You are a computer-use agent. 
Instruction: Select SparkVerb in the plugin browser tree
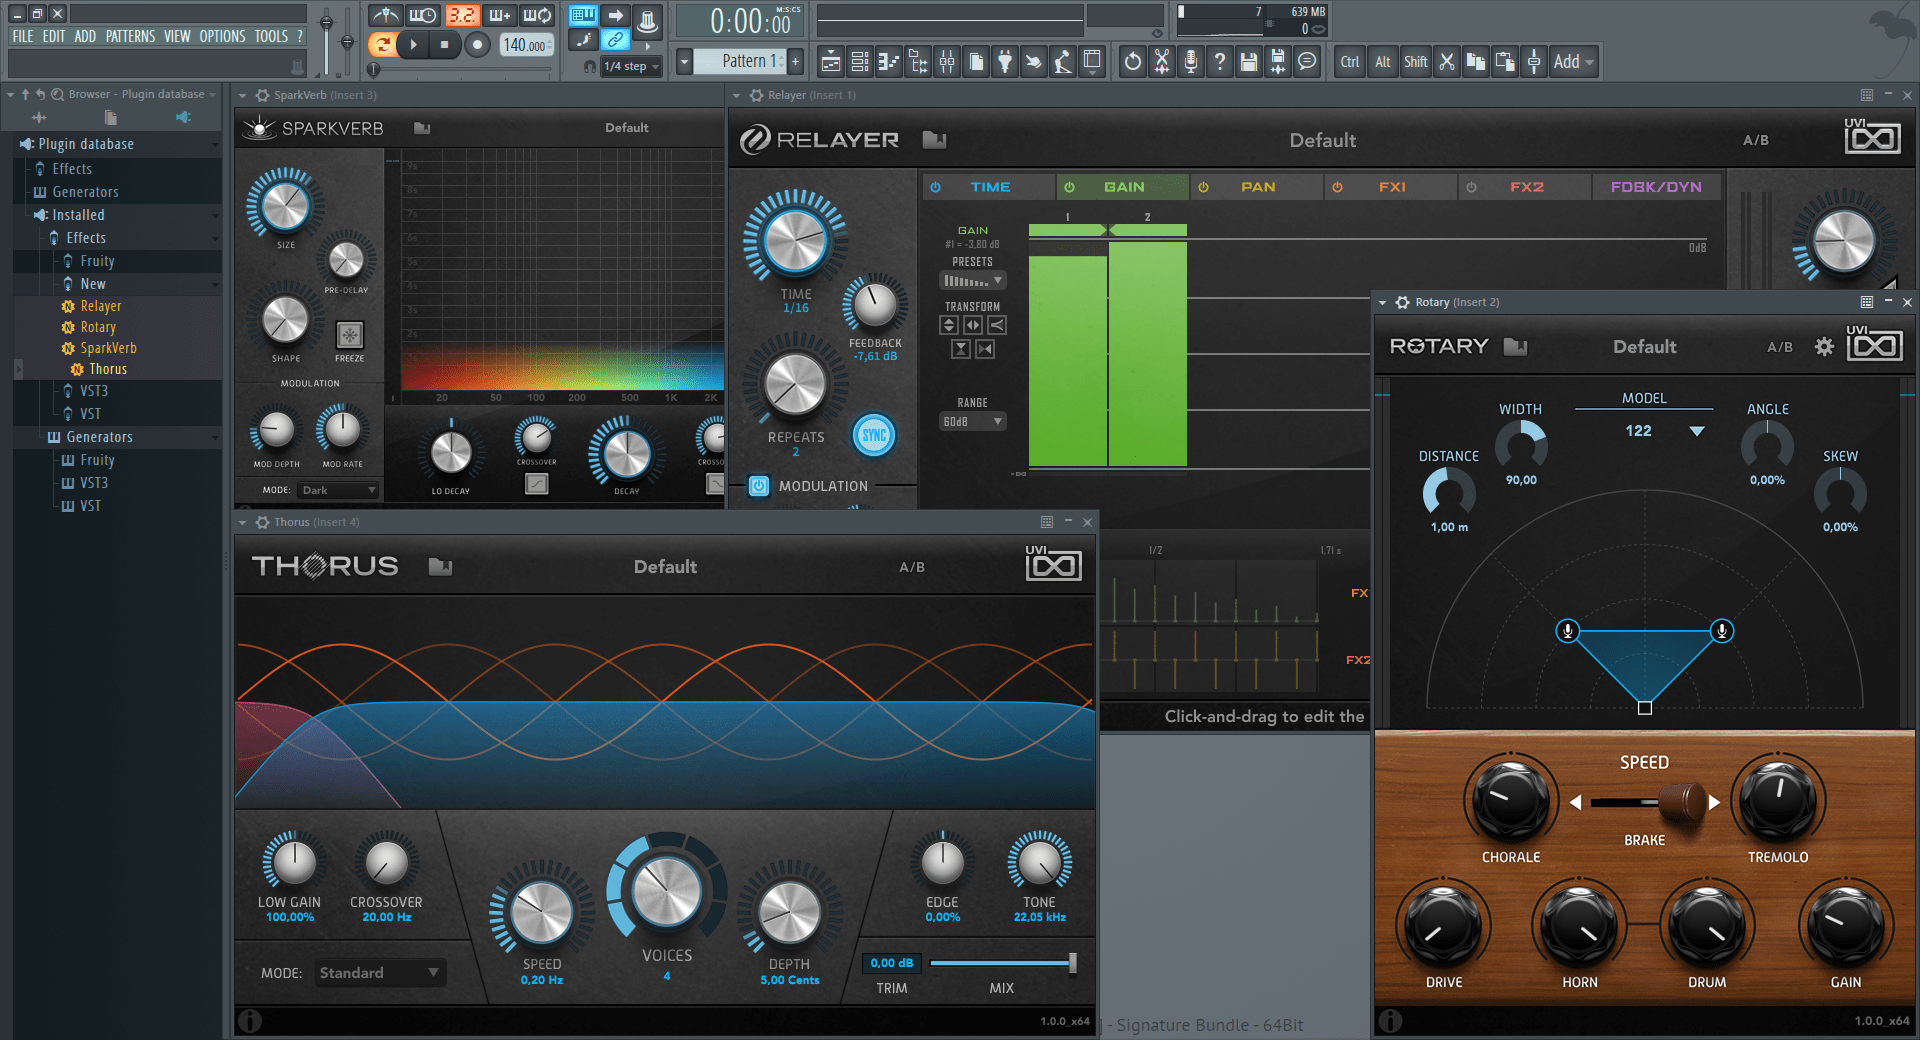[108, 348]
